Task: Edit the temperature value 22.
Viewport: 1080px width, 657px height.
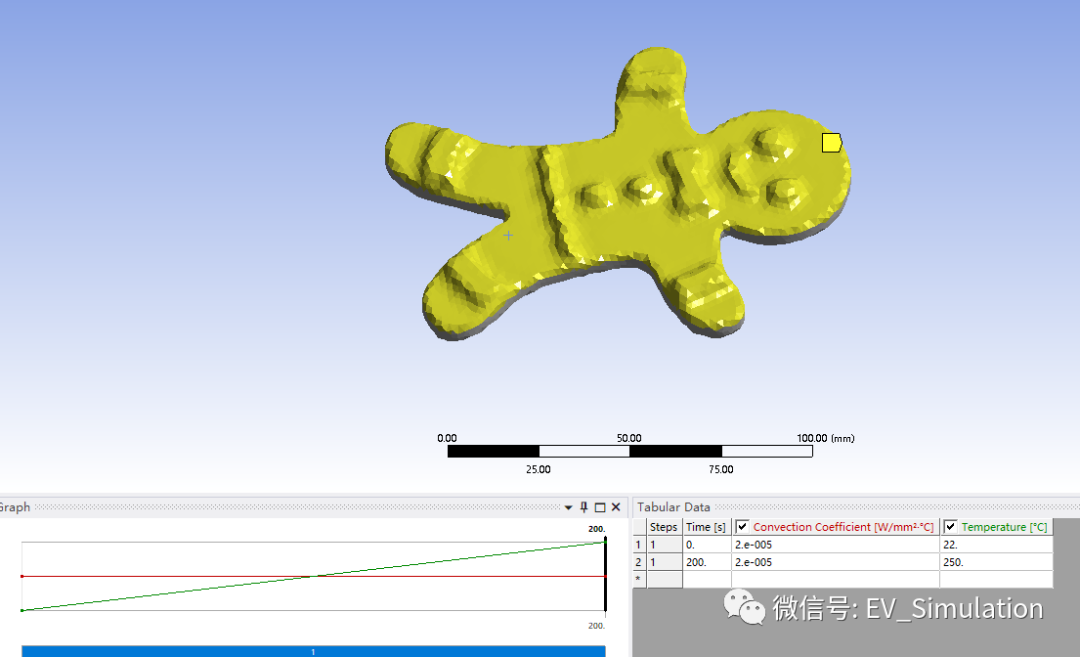Action: pyautogui.click(x=996, y=545)
